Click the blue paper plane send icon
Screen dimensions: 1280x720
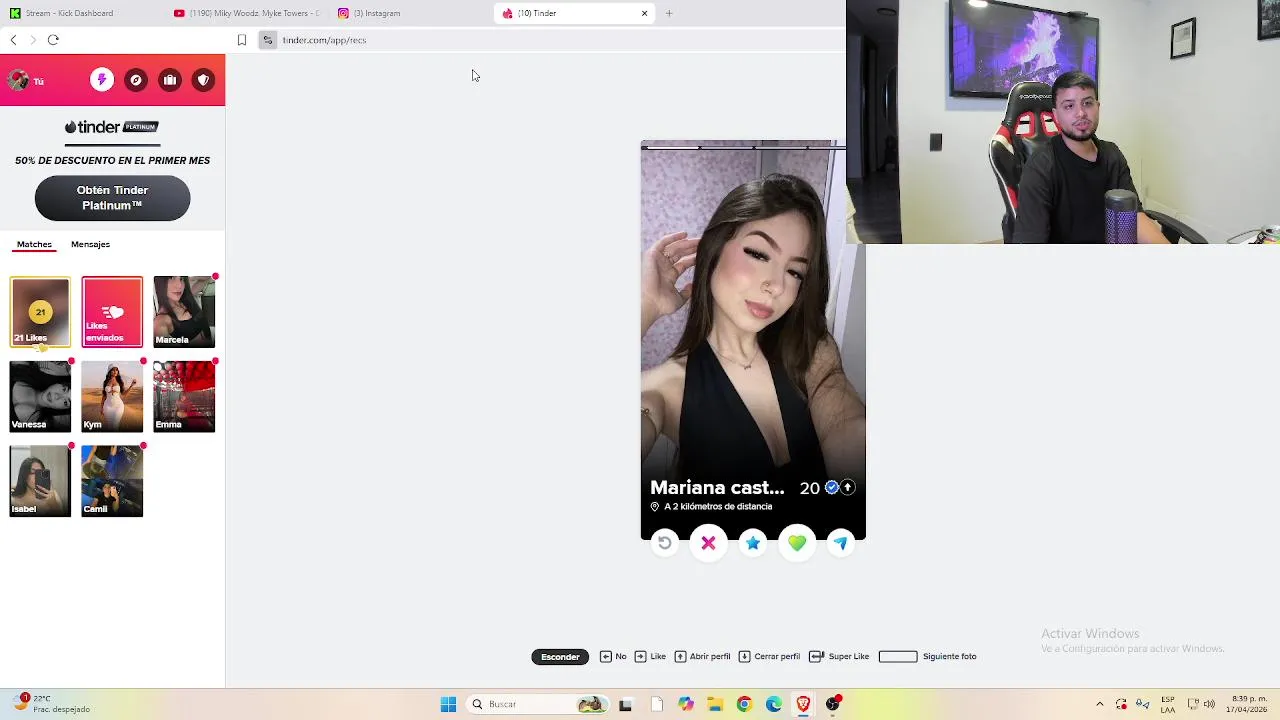coord(841,543)
